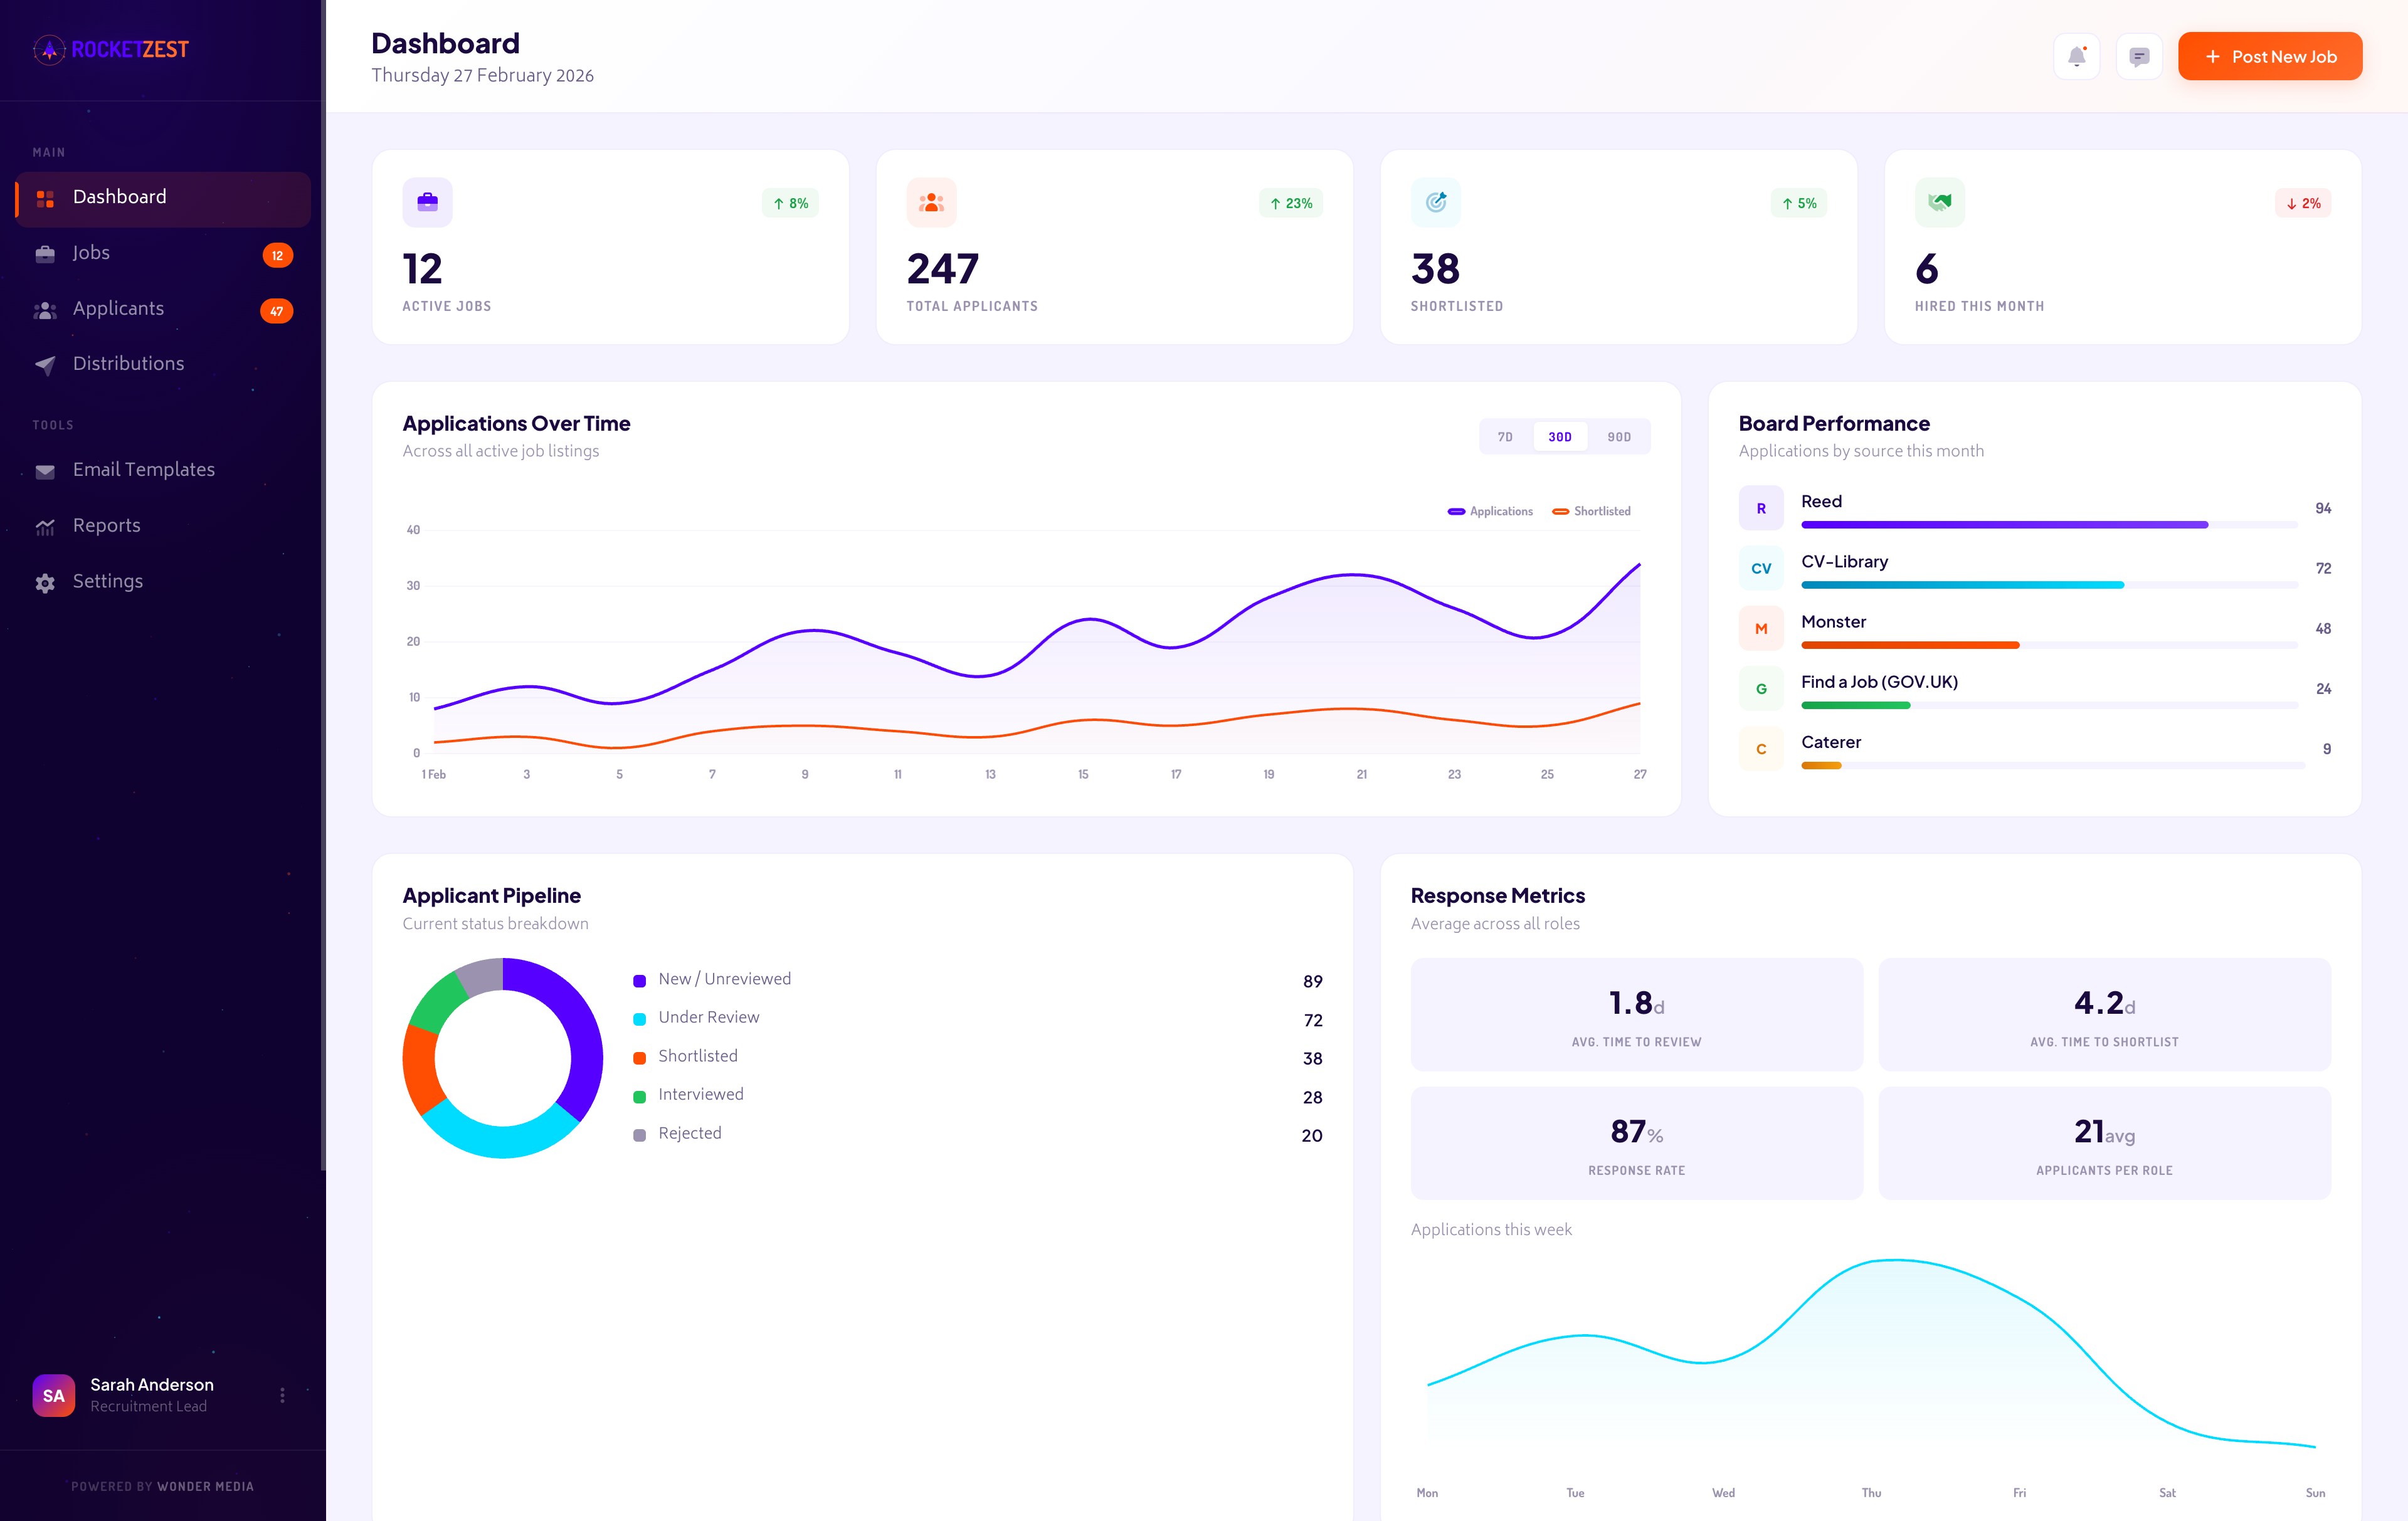
Task: Toggle the Shortlisted legend series
Action: point(1591,511)
